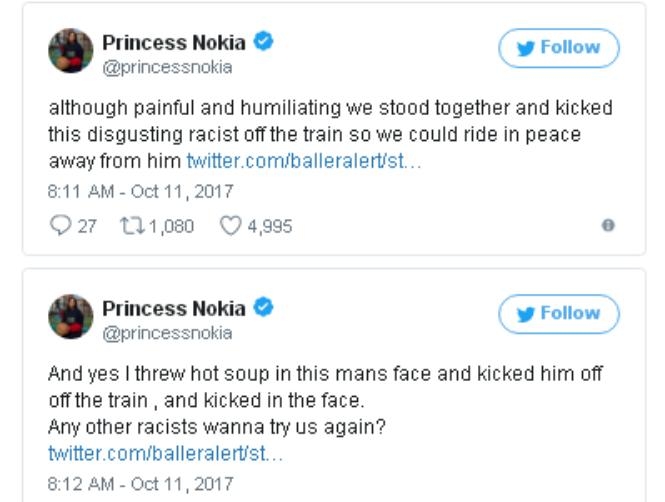The width and height of the screenshot is (665, 502).
Task: Click the 4,995 likes count
Action: coord(270,226)
